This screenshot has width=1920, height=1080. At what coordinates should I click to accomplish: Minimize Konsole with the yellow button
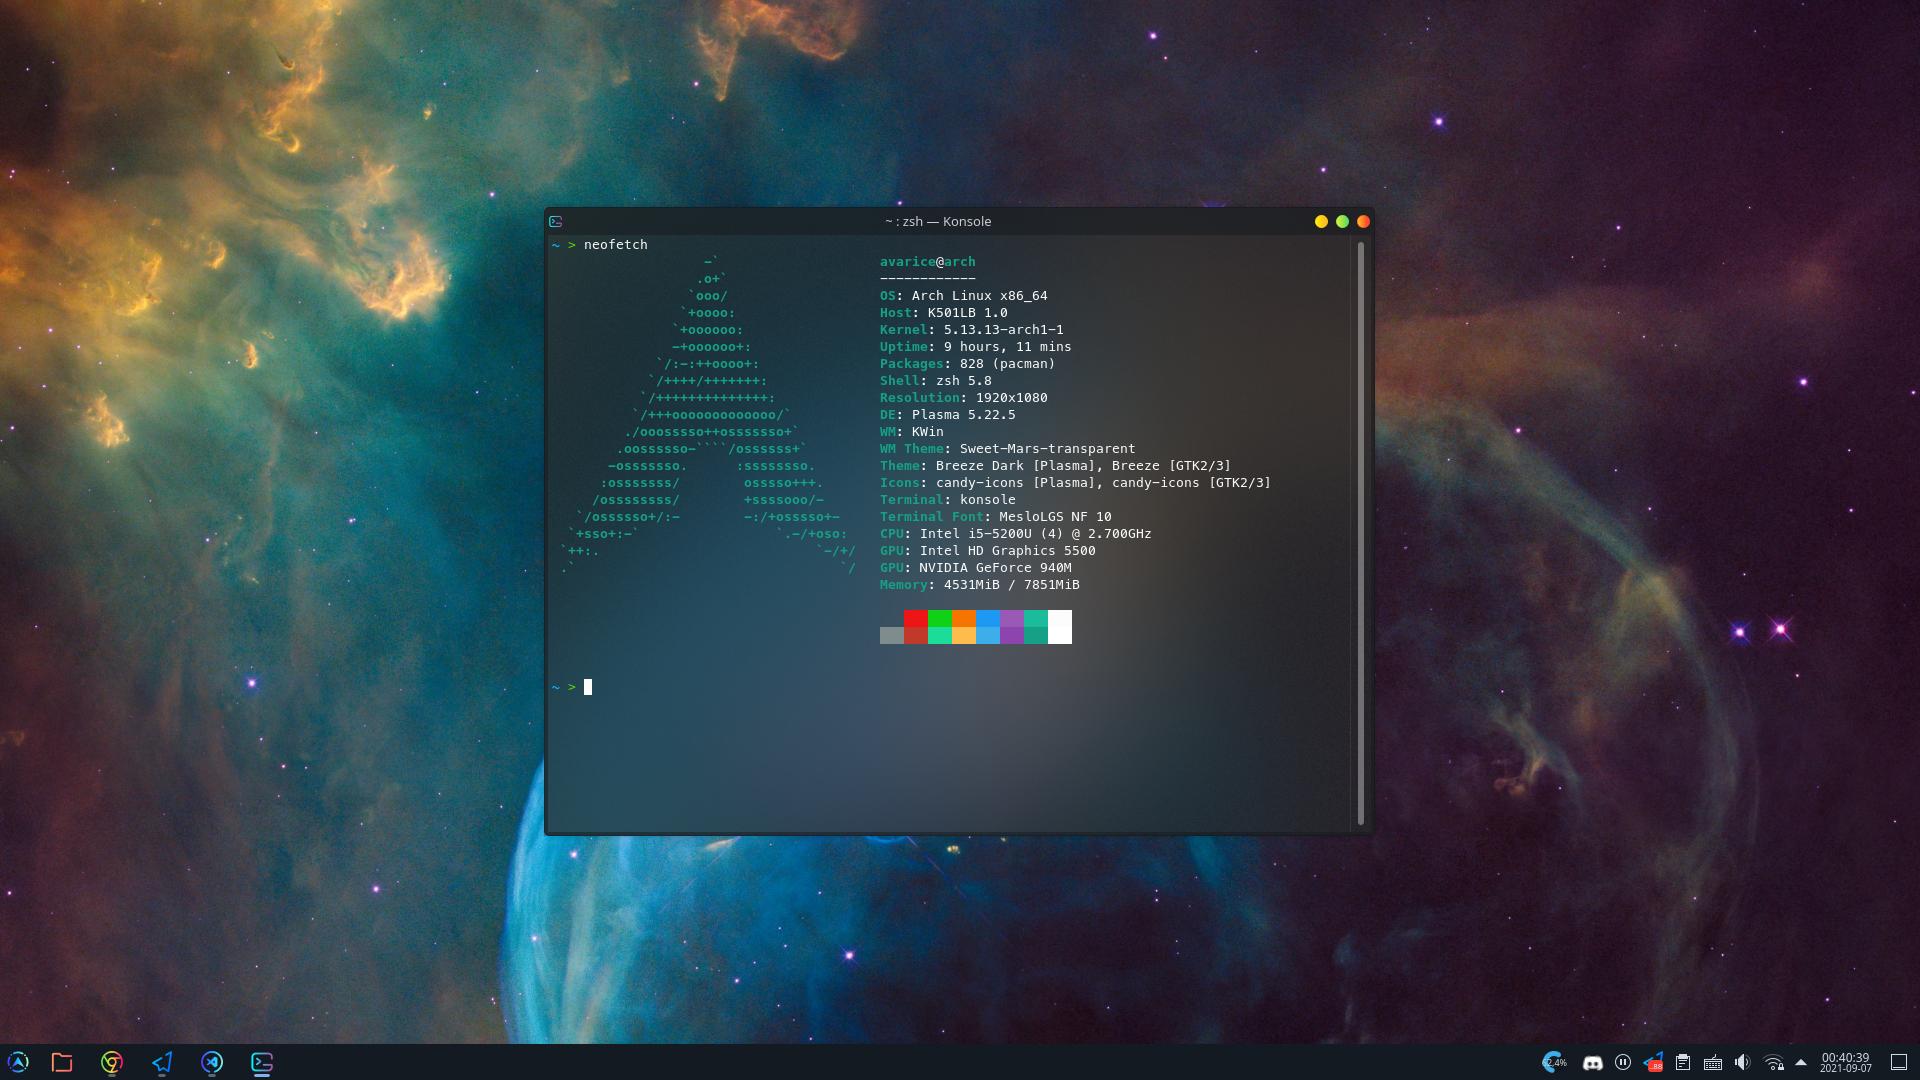[x=1321, y=222]
